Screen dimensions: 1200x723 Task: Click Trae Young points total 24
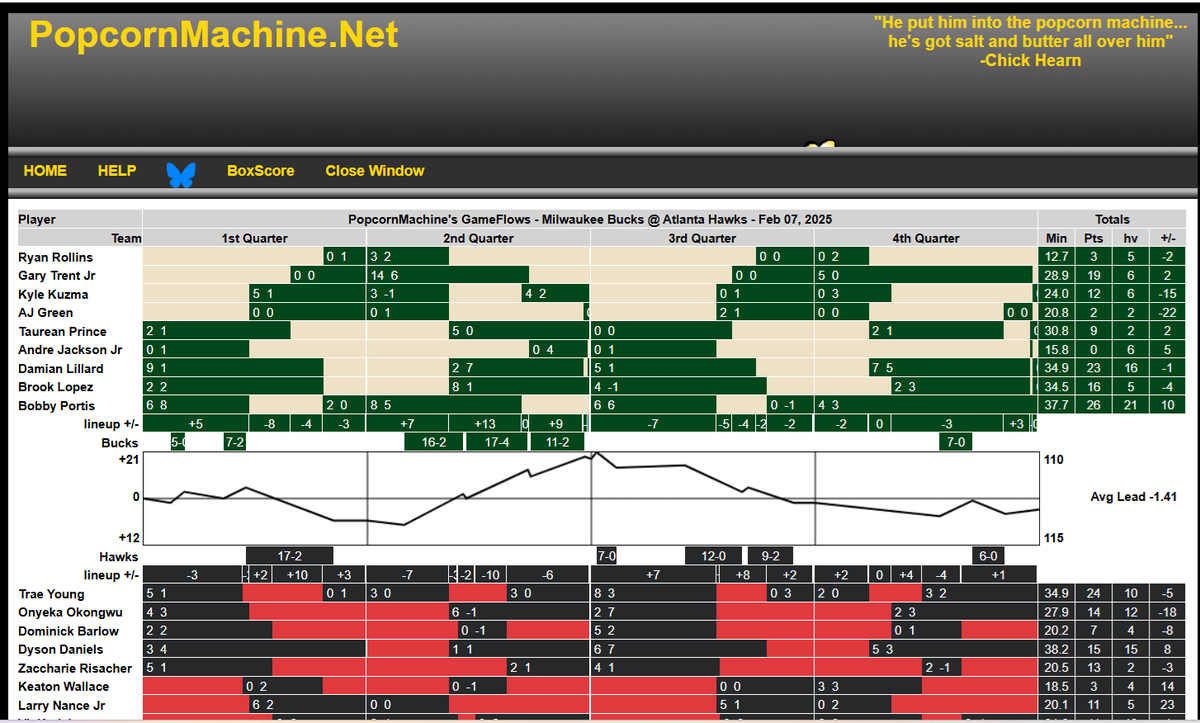pos(1093,594)
